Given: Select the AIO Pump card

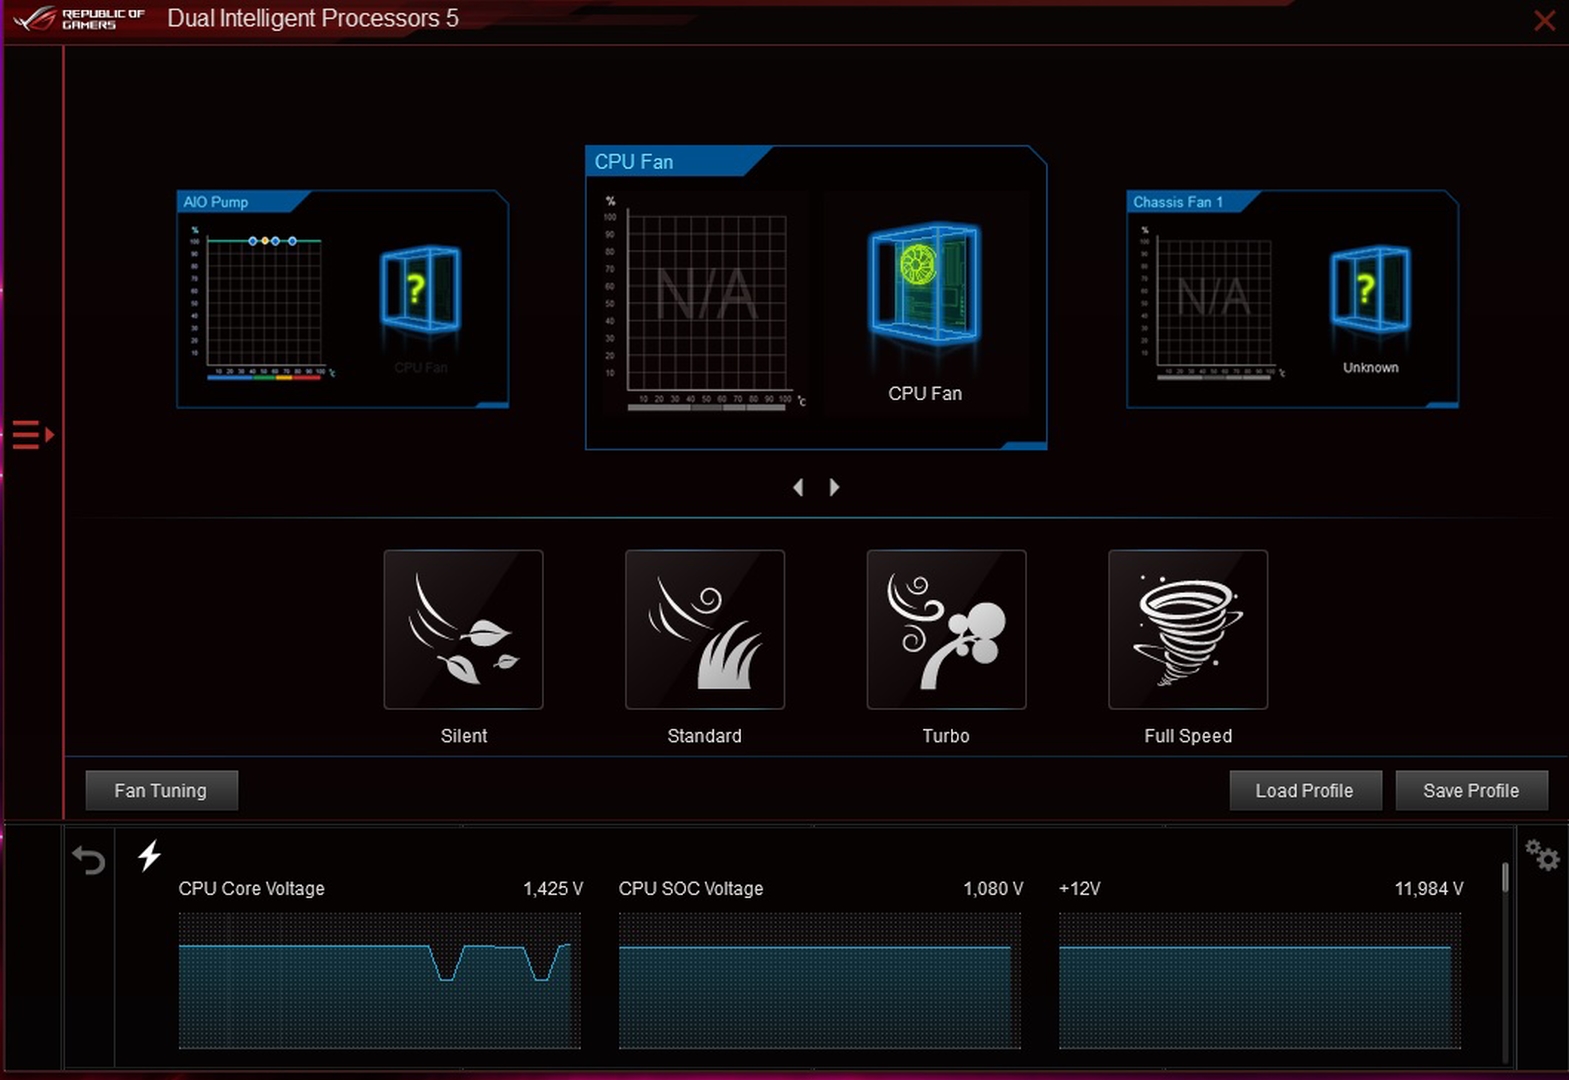Looking at the screenshot, I should (342, 299).
